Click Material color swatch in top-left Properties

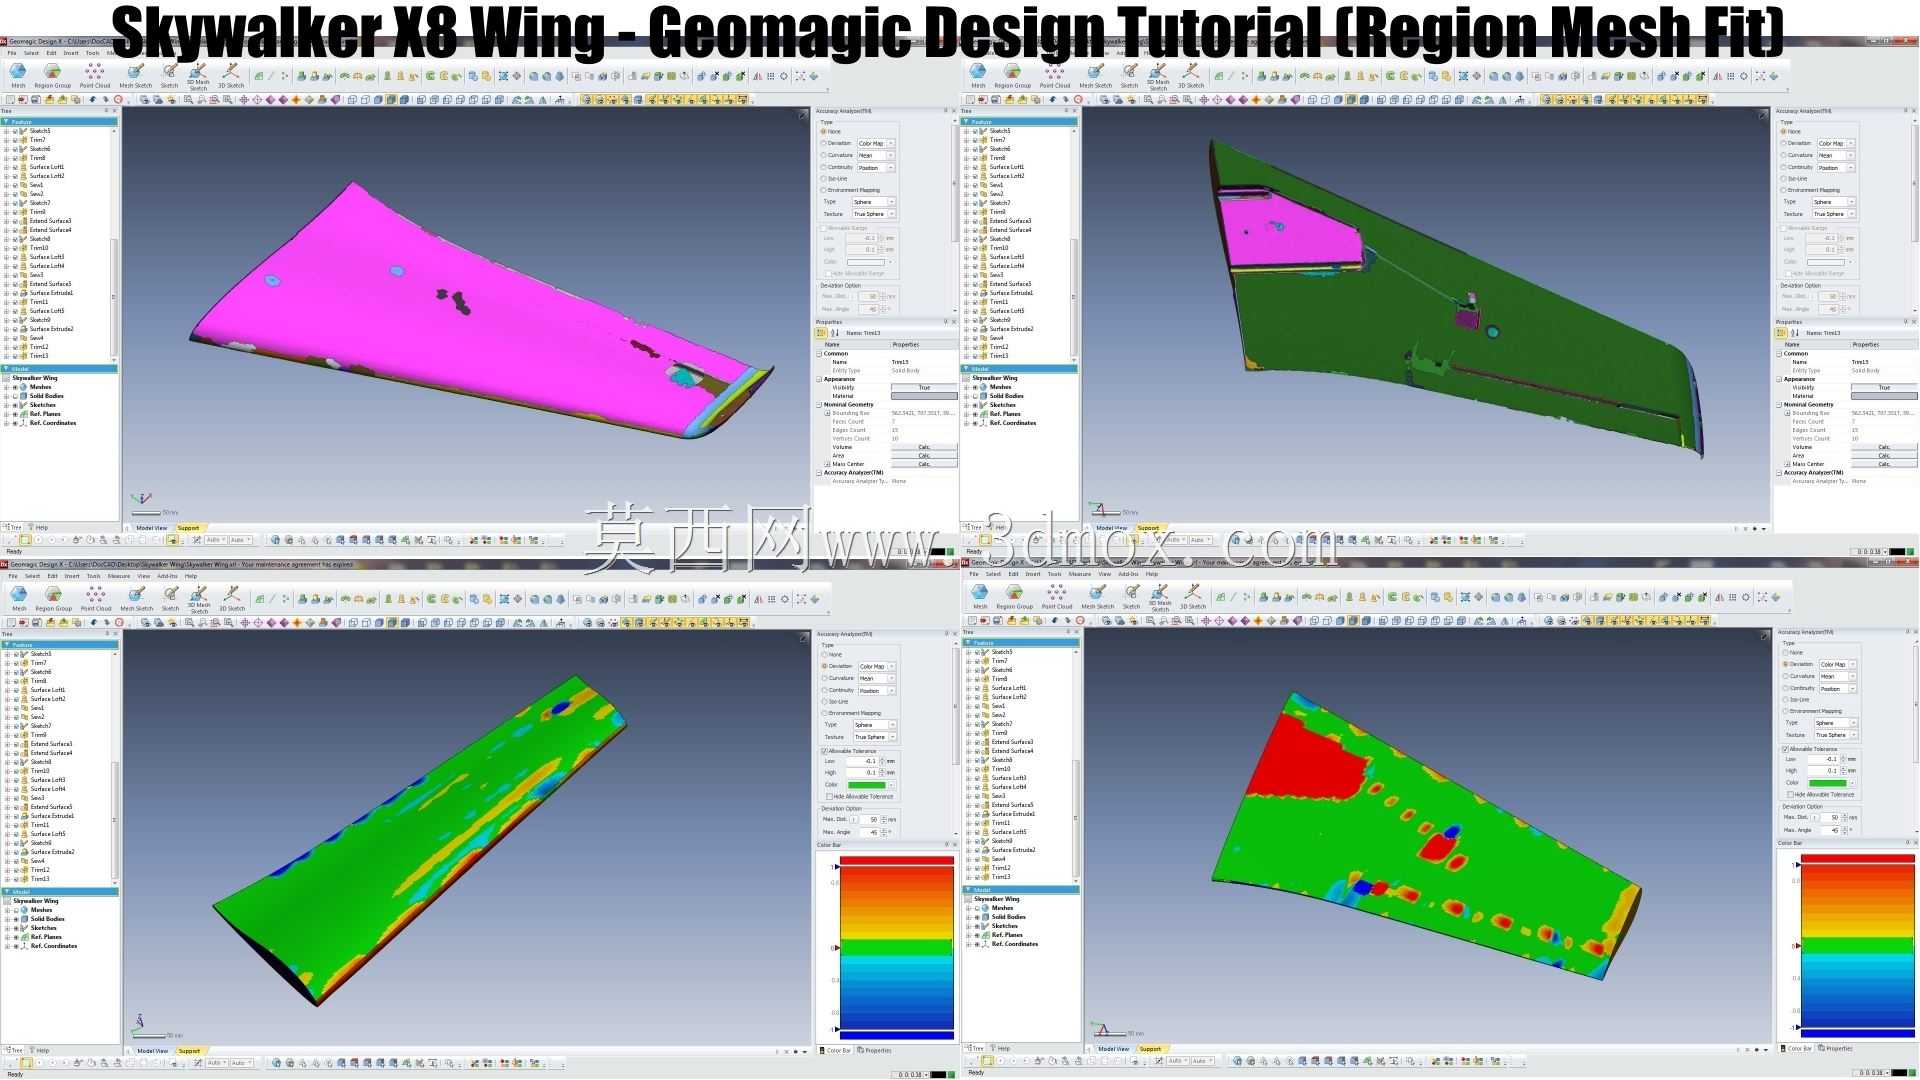tap(924, 396)
